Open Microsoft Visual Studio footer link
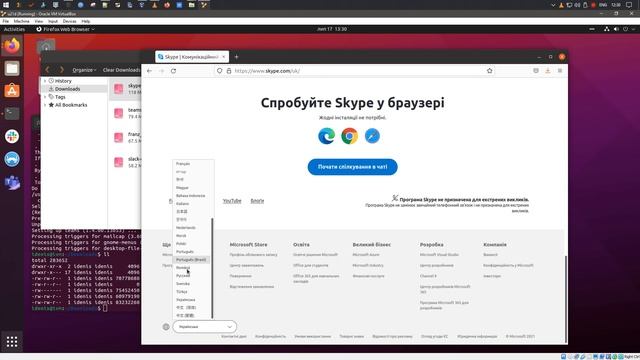This screenshot has height=360, width=640. 439,255
